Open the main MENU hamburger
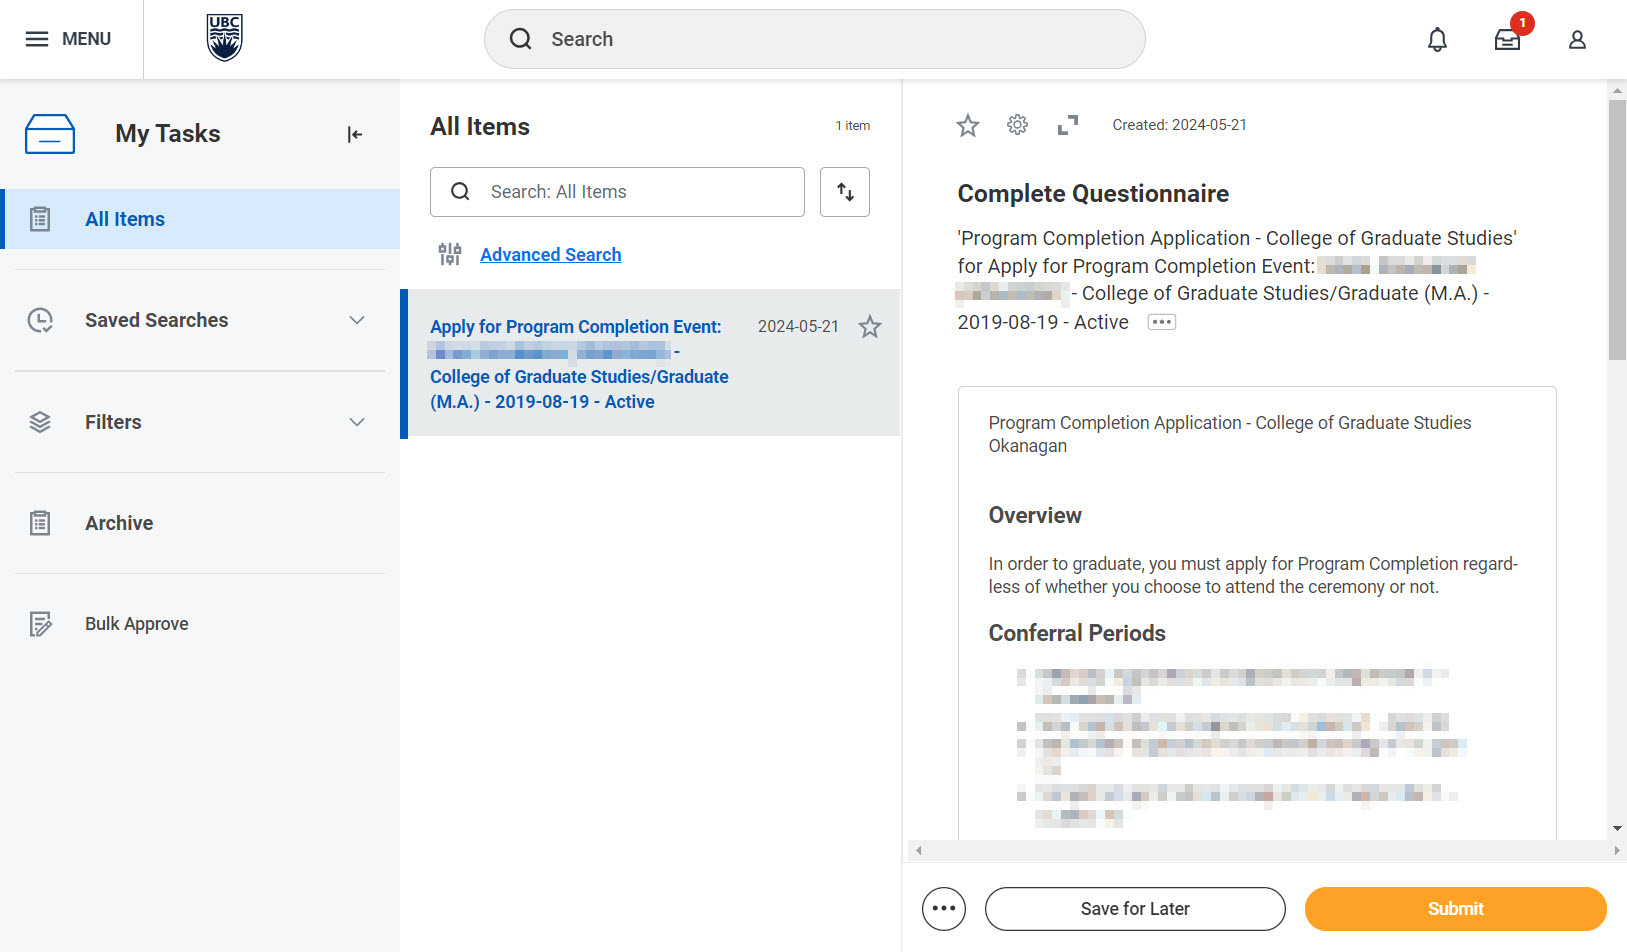 [68, 39]
